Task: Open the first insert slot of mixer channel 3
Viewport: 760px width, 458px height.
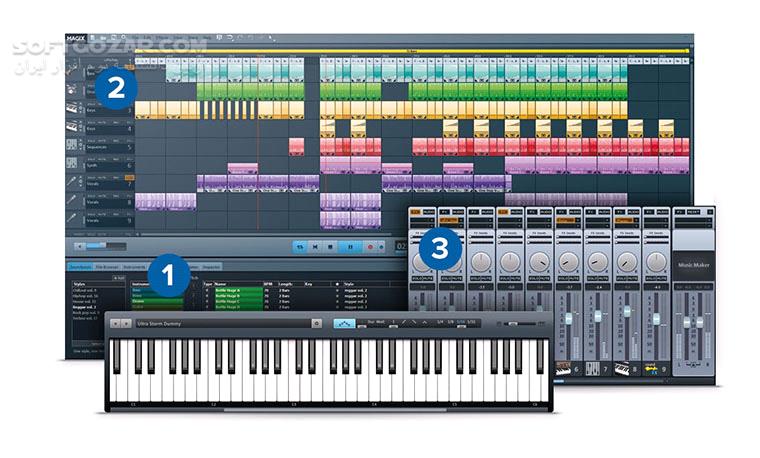Action: tap(481, 220)
